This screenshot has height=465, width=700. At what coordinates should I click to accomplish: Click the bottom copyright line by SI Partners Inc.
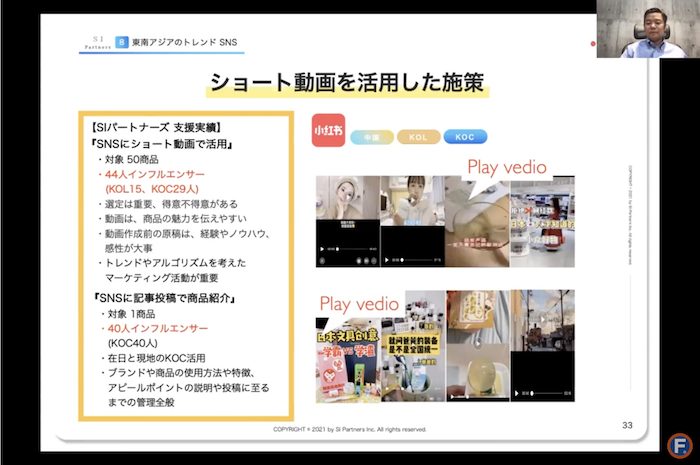pos(350,429)
